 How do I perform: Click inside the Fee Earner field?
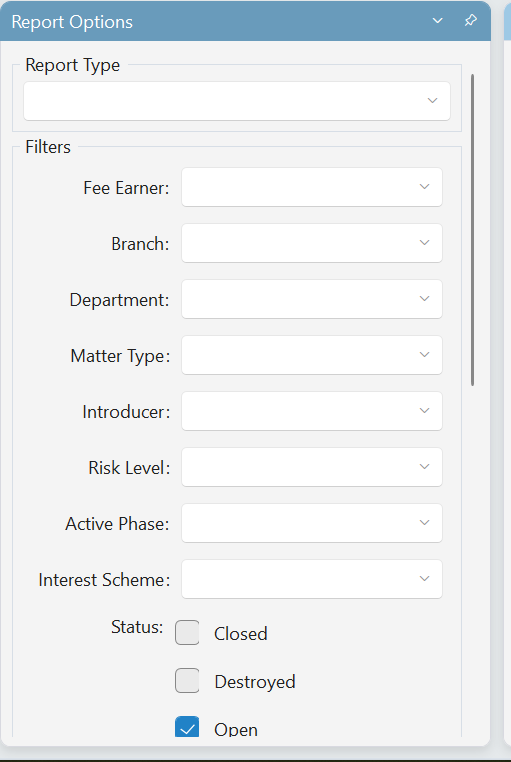[312, 187]
